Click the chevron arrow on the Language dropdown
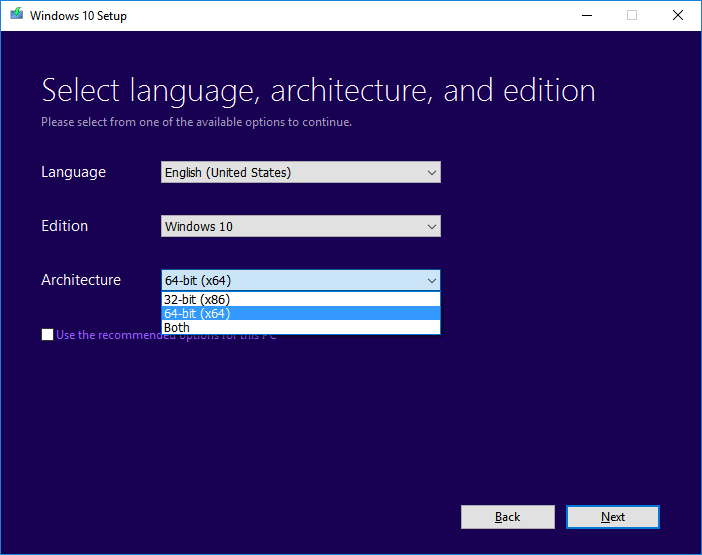The image size is (702, 555). tap(432, 173)
